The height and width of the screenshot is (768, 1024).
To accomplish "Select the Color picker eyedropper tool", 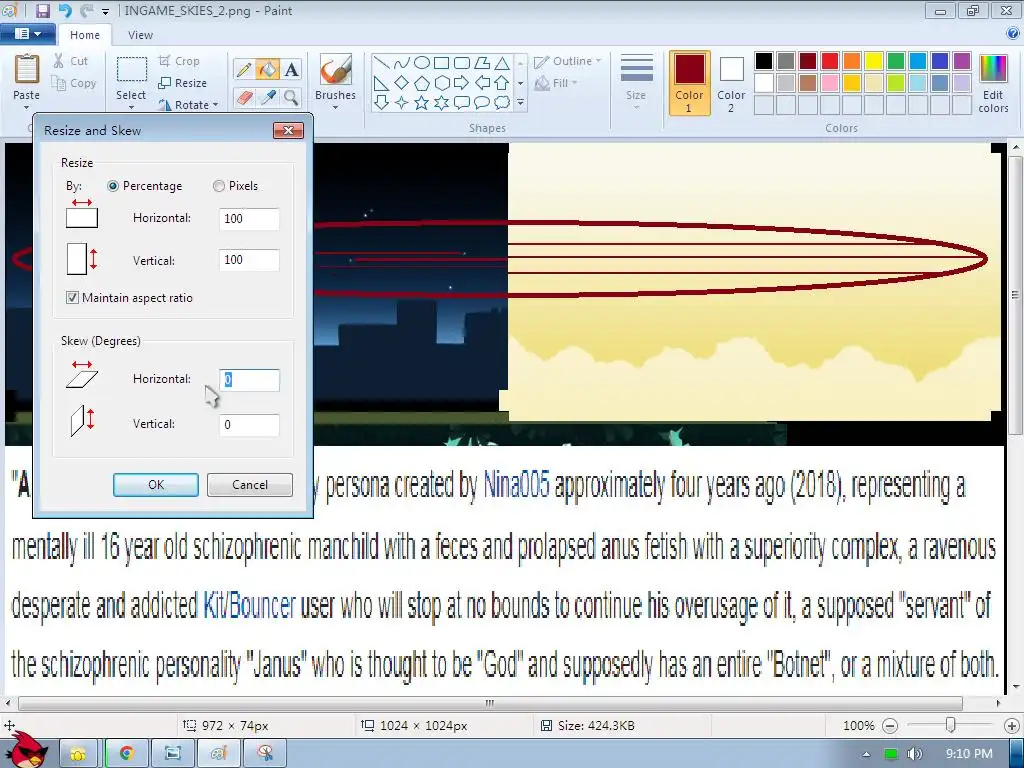I will tap(267, 98).
